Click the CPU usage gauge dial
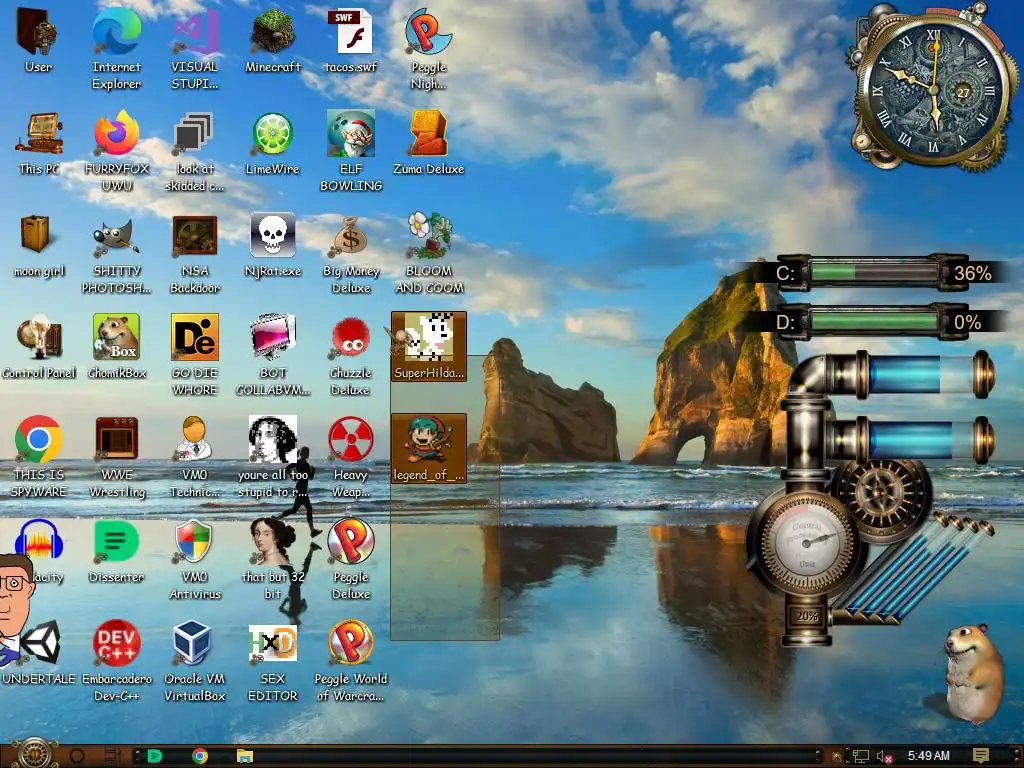Screen dimensions: 1024x768 coord(807,545)
